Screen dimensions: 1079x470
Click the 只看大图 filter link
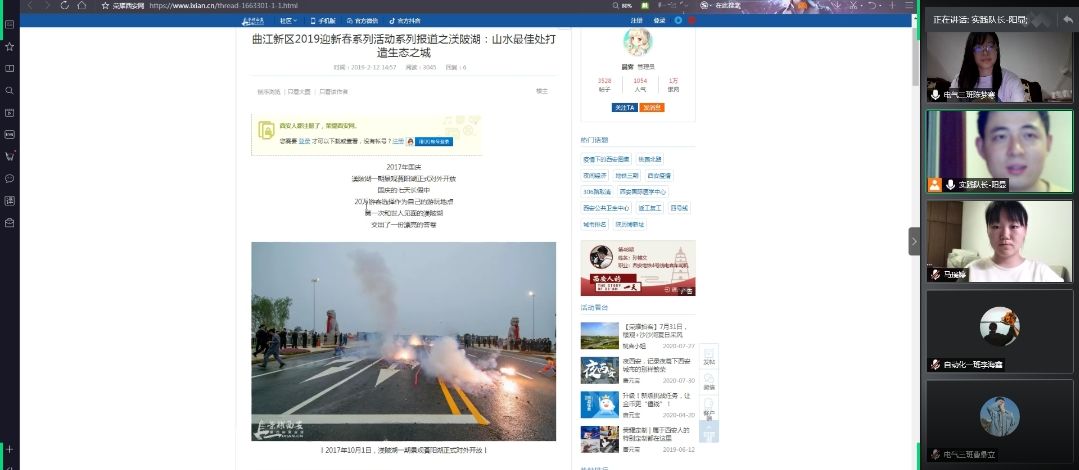click(x=299, y=92)
